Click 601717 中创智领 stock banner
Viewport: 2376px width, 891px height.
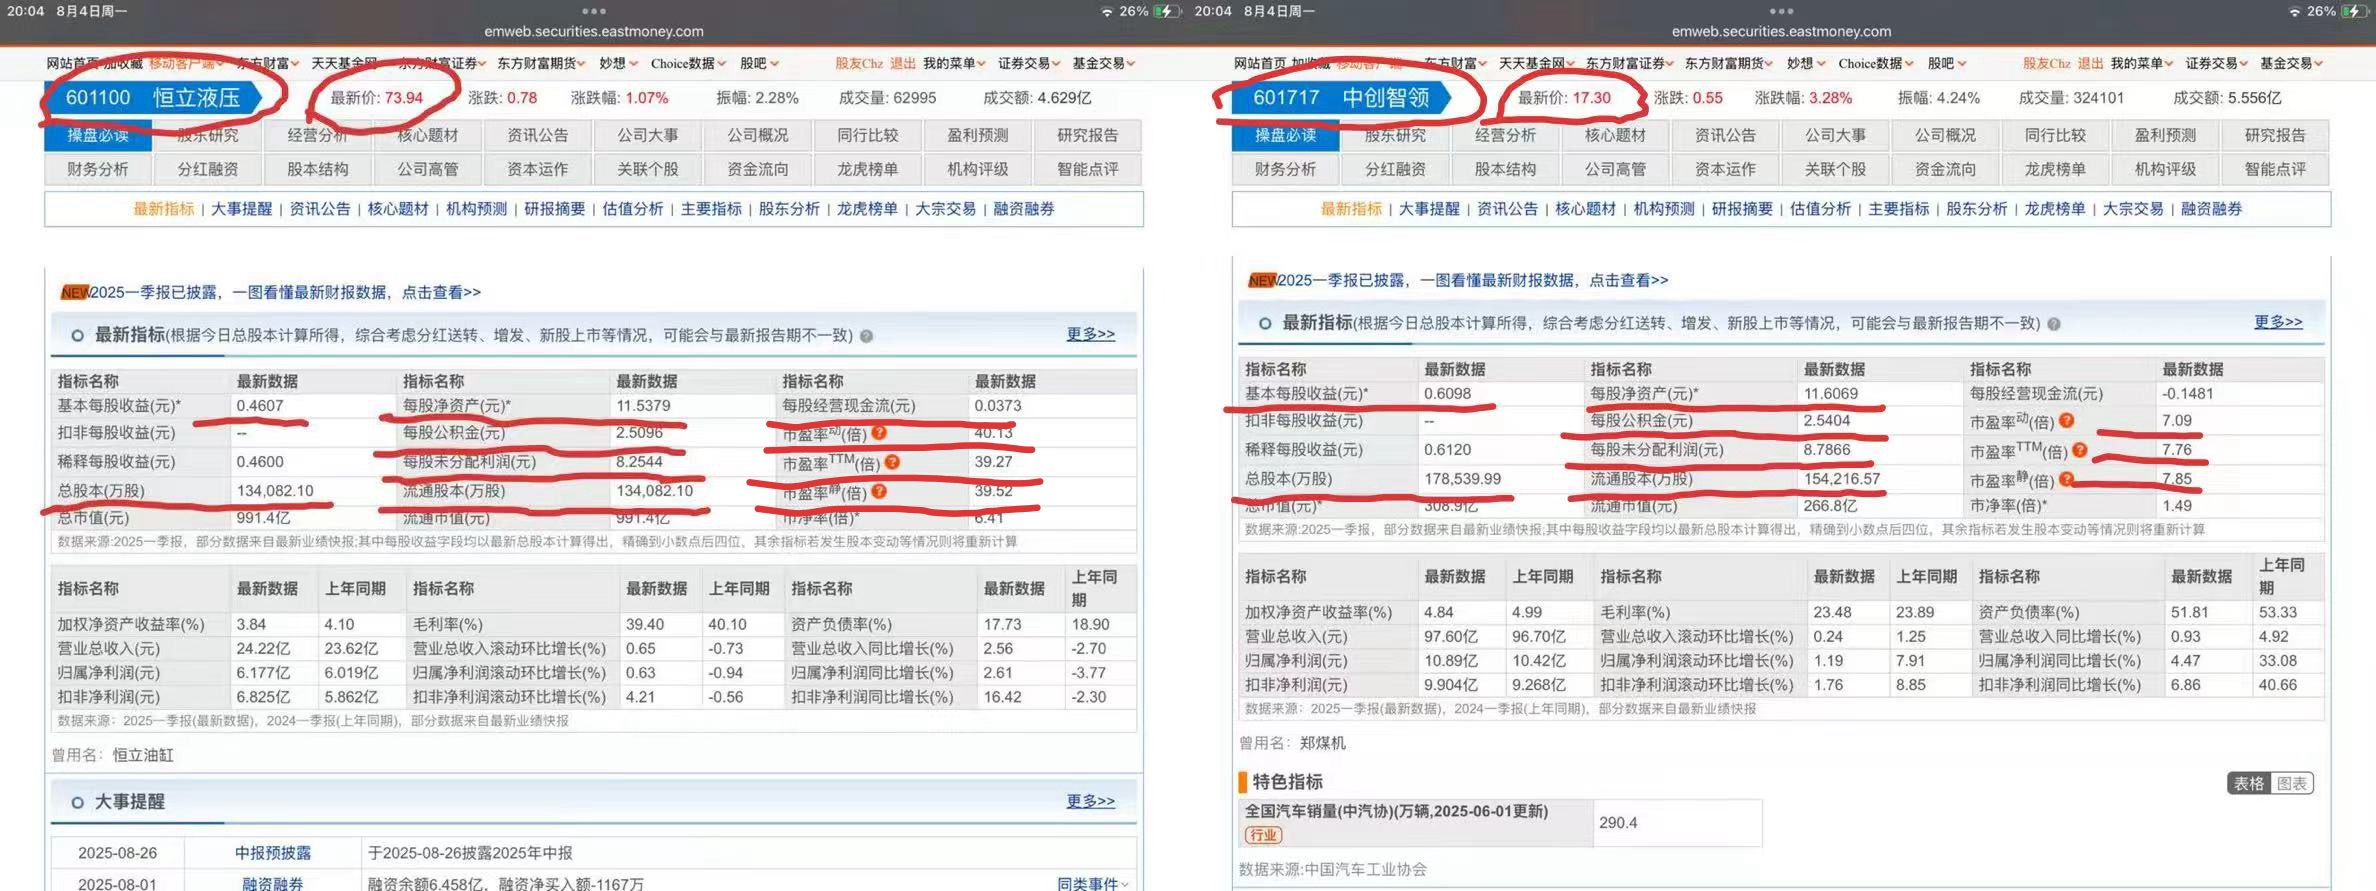point(1341,98)
